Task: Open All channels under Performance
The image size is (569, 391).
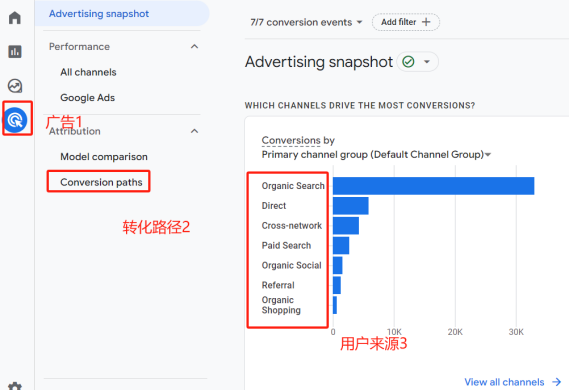Action: (x=88, y=72)
